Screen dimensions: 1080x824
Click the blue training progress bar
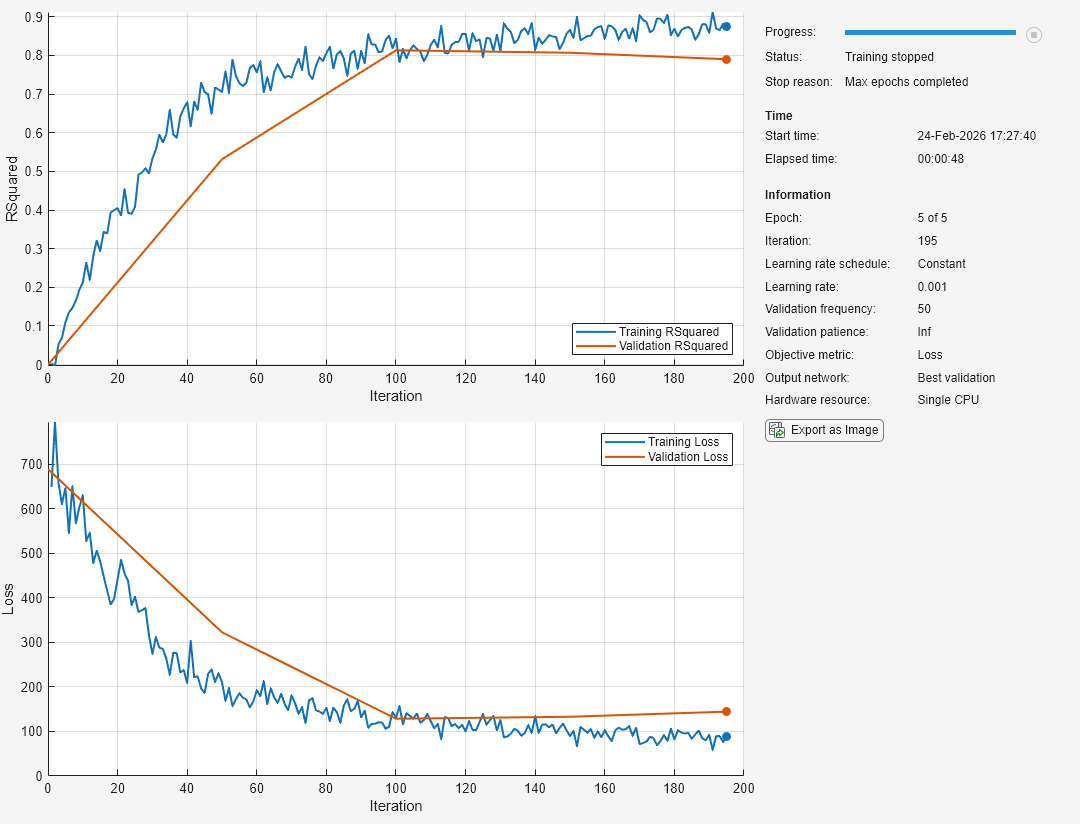(929, 33)
